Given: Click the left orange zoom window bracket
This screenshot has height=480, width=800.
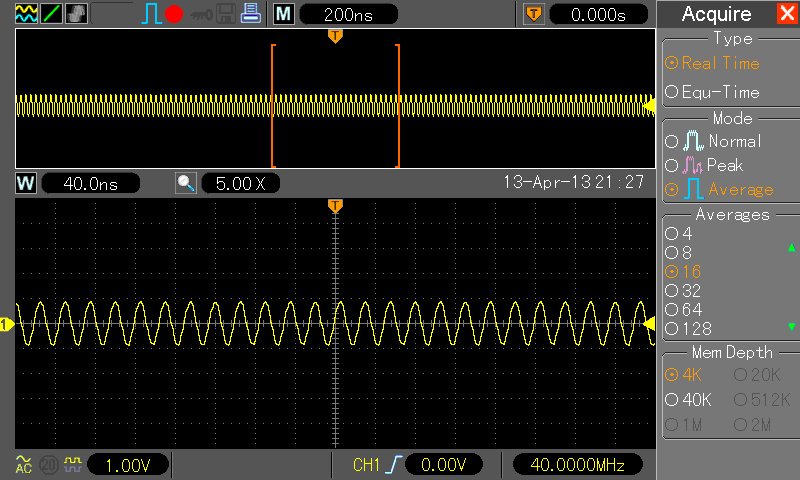Looking at the screenshot, I should [x=273, y=106].
